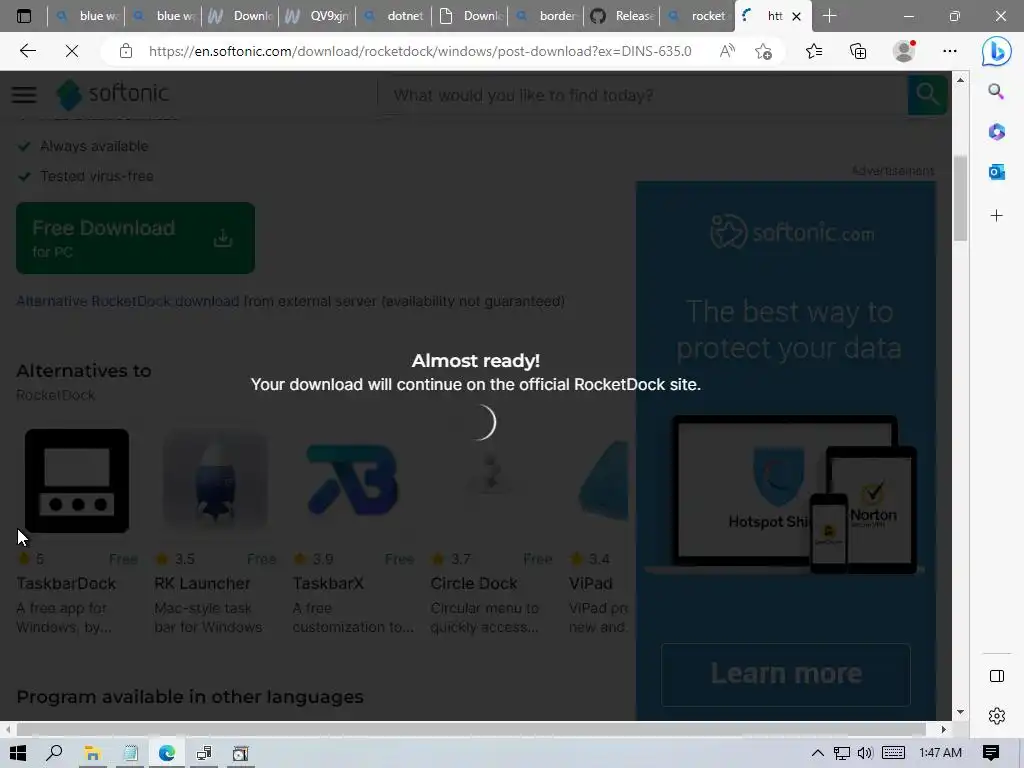Open RK Launcher app thumbnail
The width and height of the screenshot is (1024, 768).
pos(216,481)
